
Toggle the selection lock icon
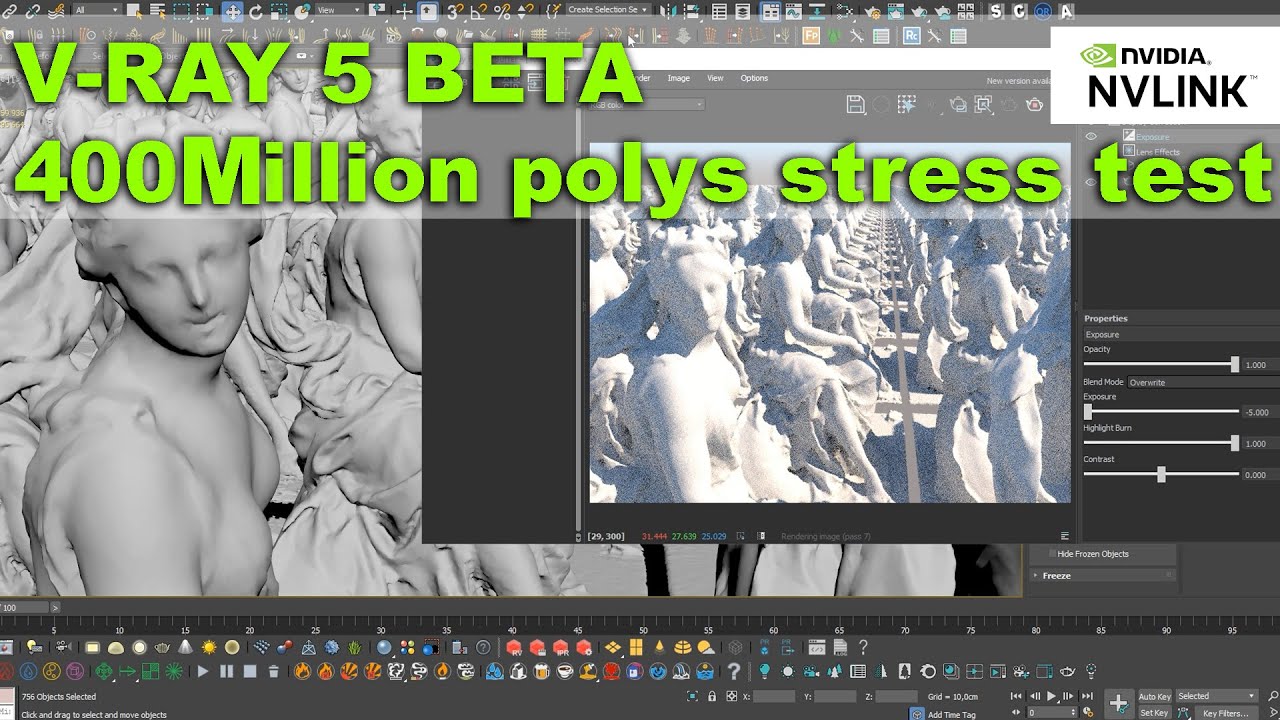712,696
